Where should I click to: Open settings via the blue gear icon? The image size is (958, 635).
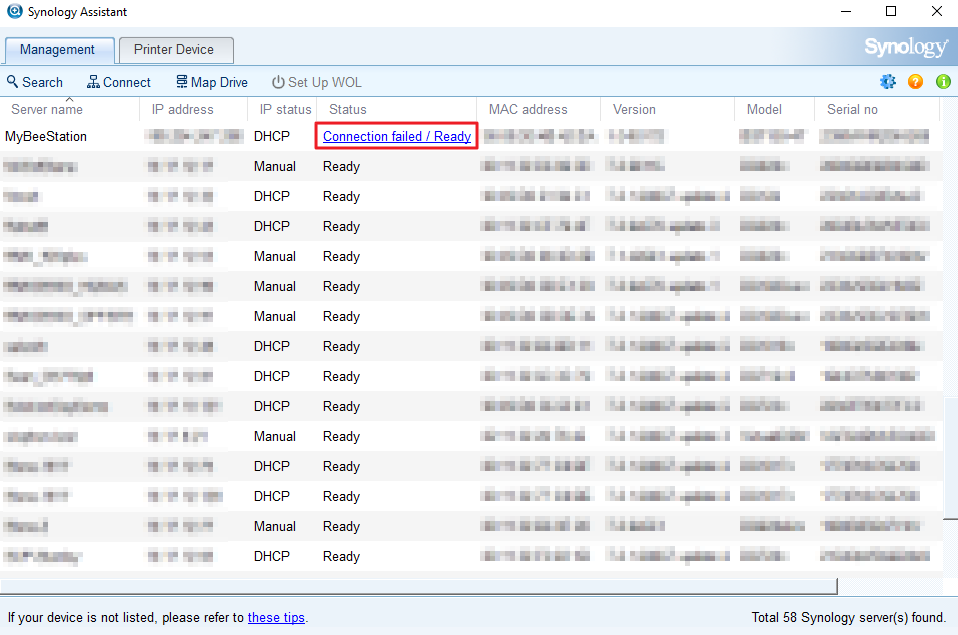888,81
